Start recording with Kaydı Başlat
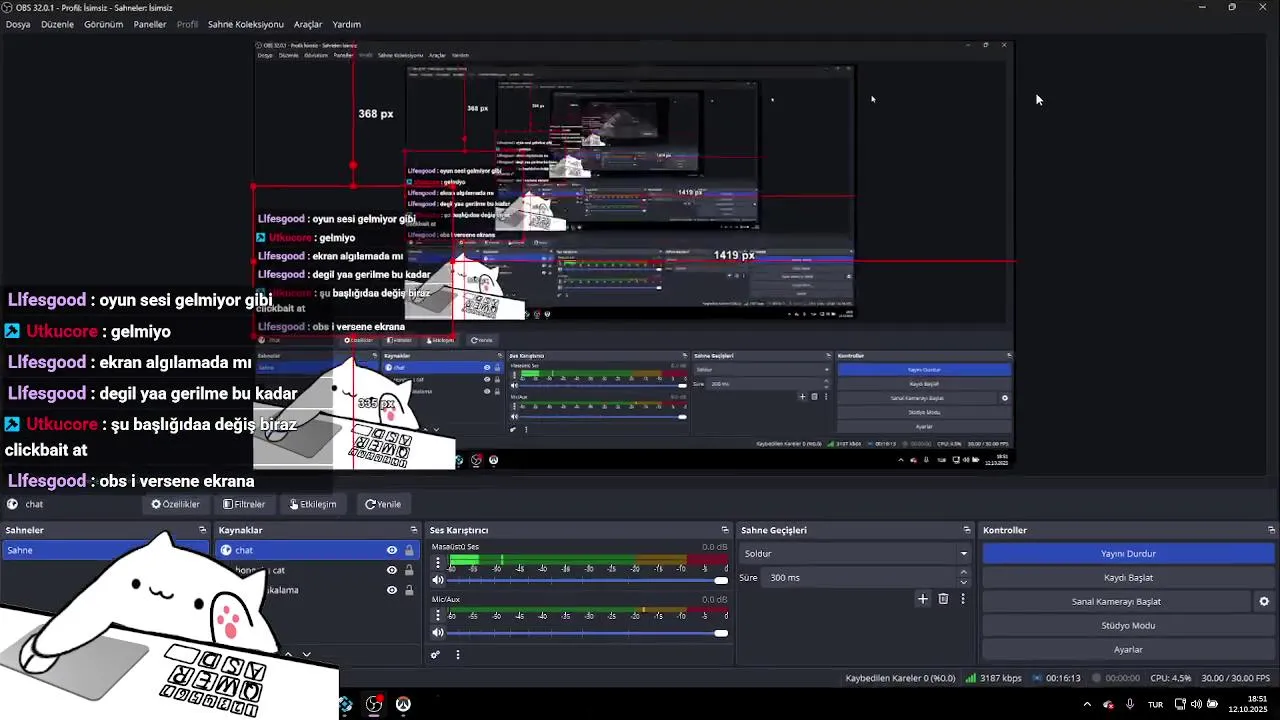 tap(1128, 577)
